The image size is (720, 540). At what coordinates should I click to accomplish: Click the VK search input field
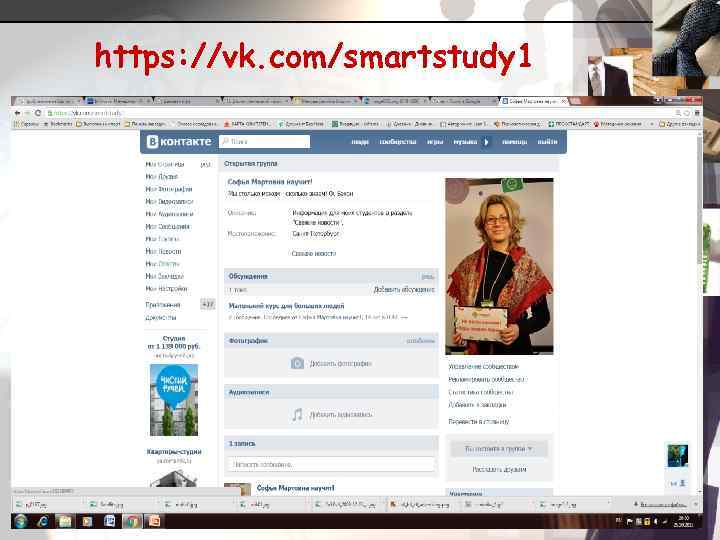point(264,141)
